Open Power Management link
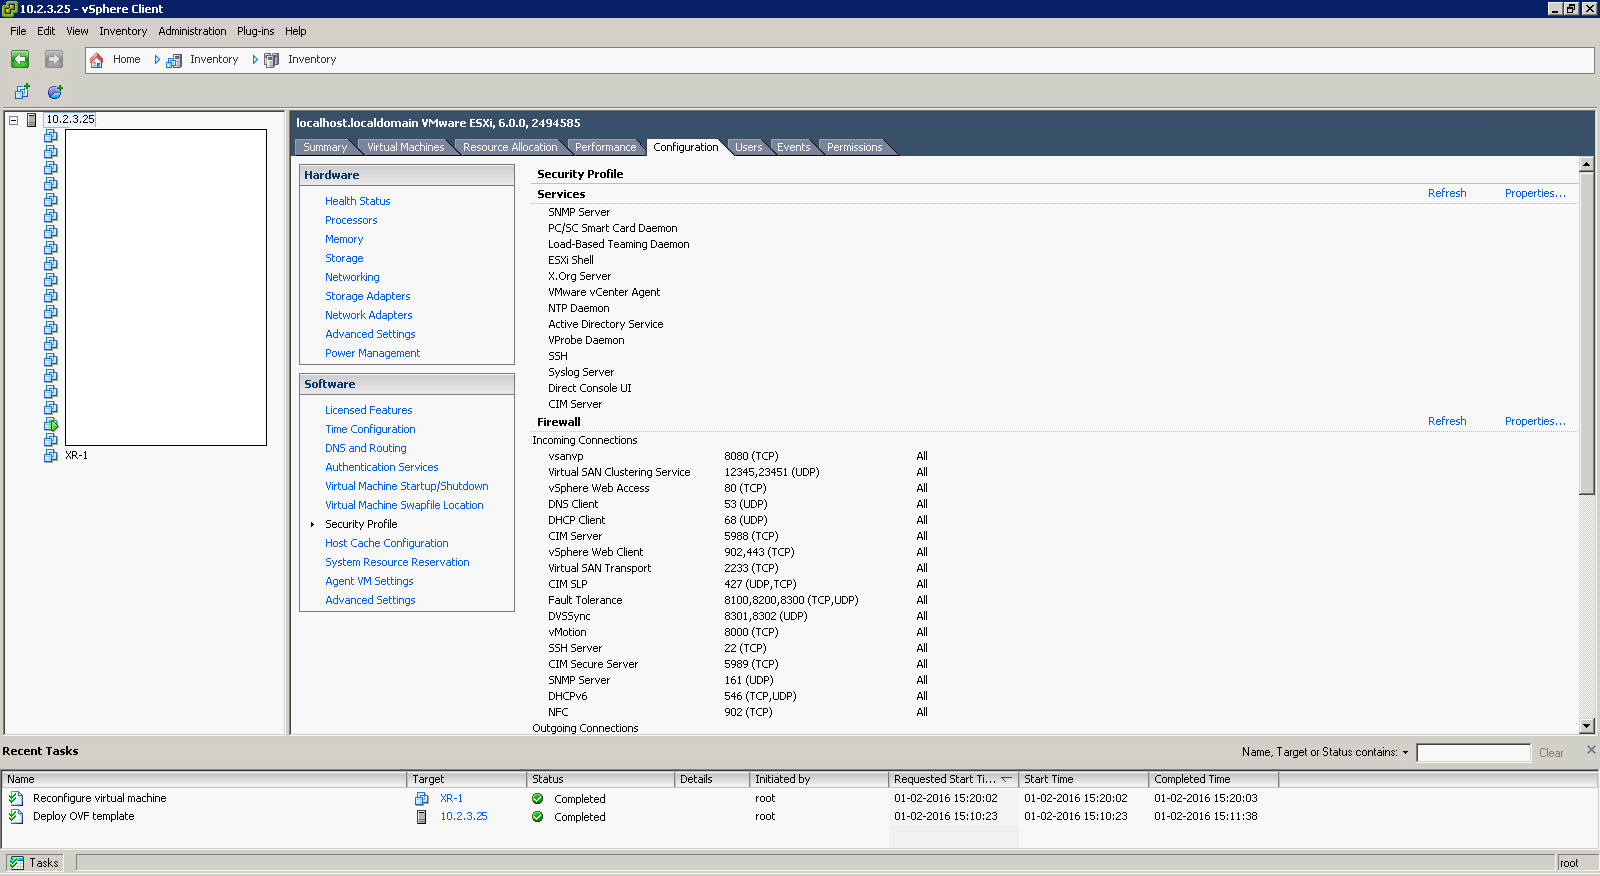 (x=372, y=354)
